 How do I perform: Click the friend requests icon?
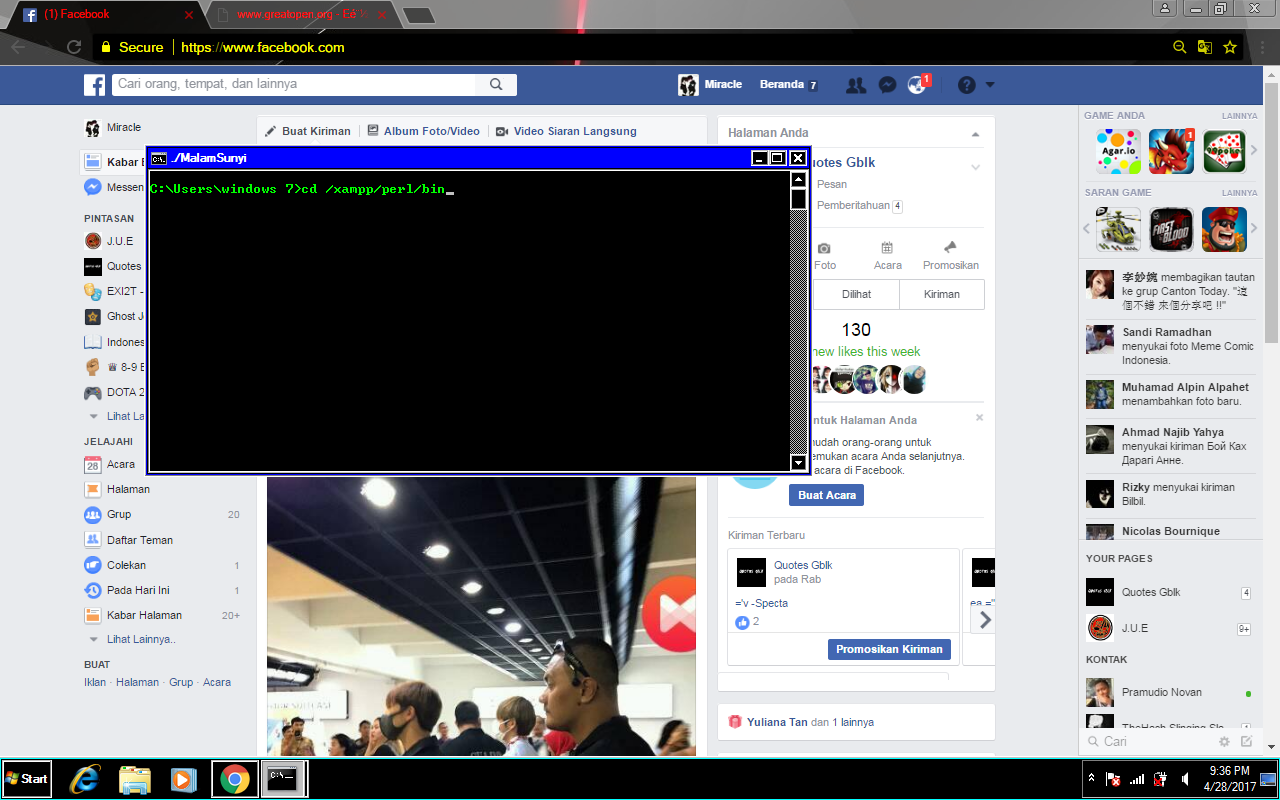856,84
